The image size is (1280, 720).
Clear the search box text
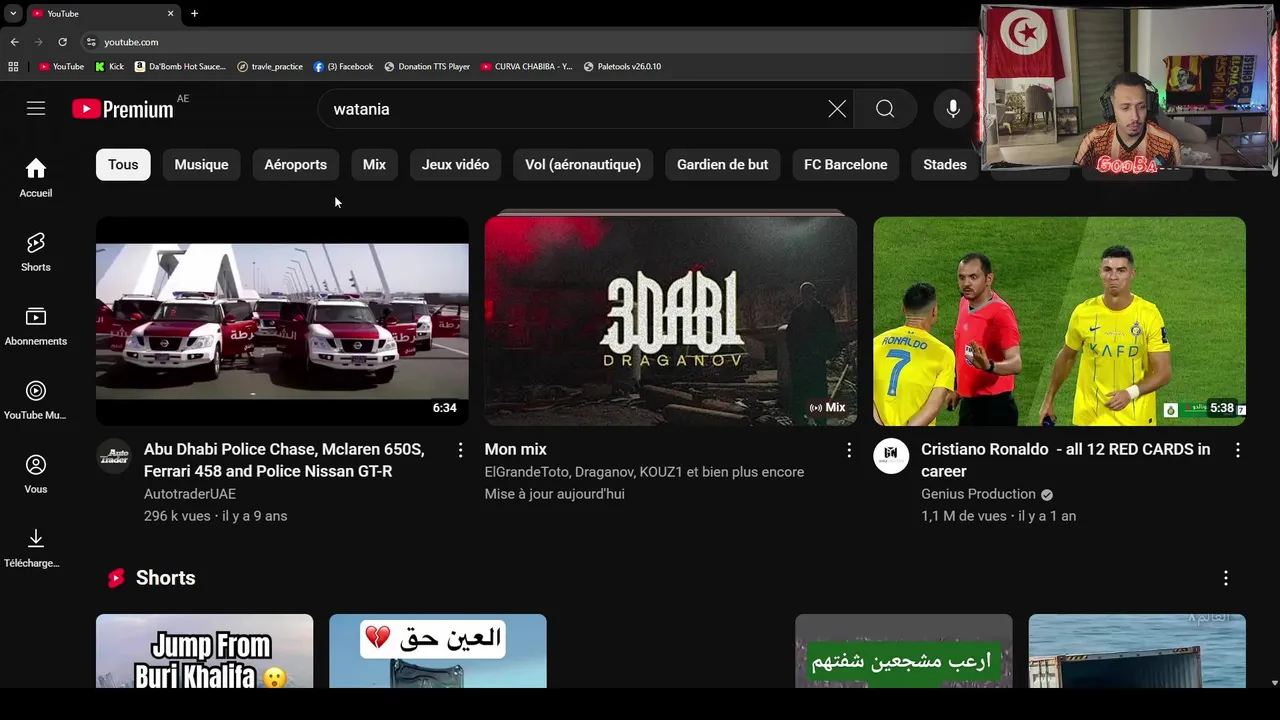point(837,109)
